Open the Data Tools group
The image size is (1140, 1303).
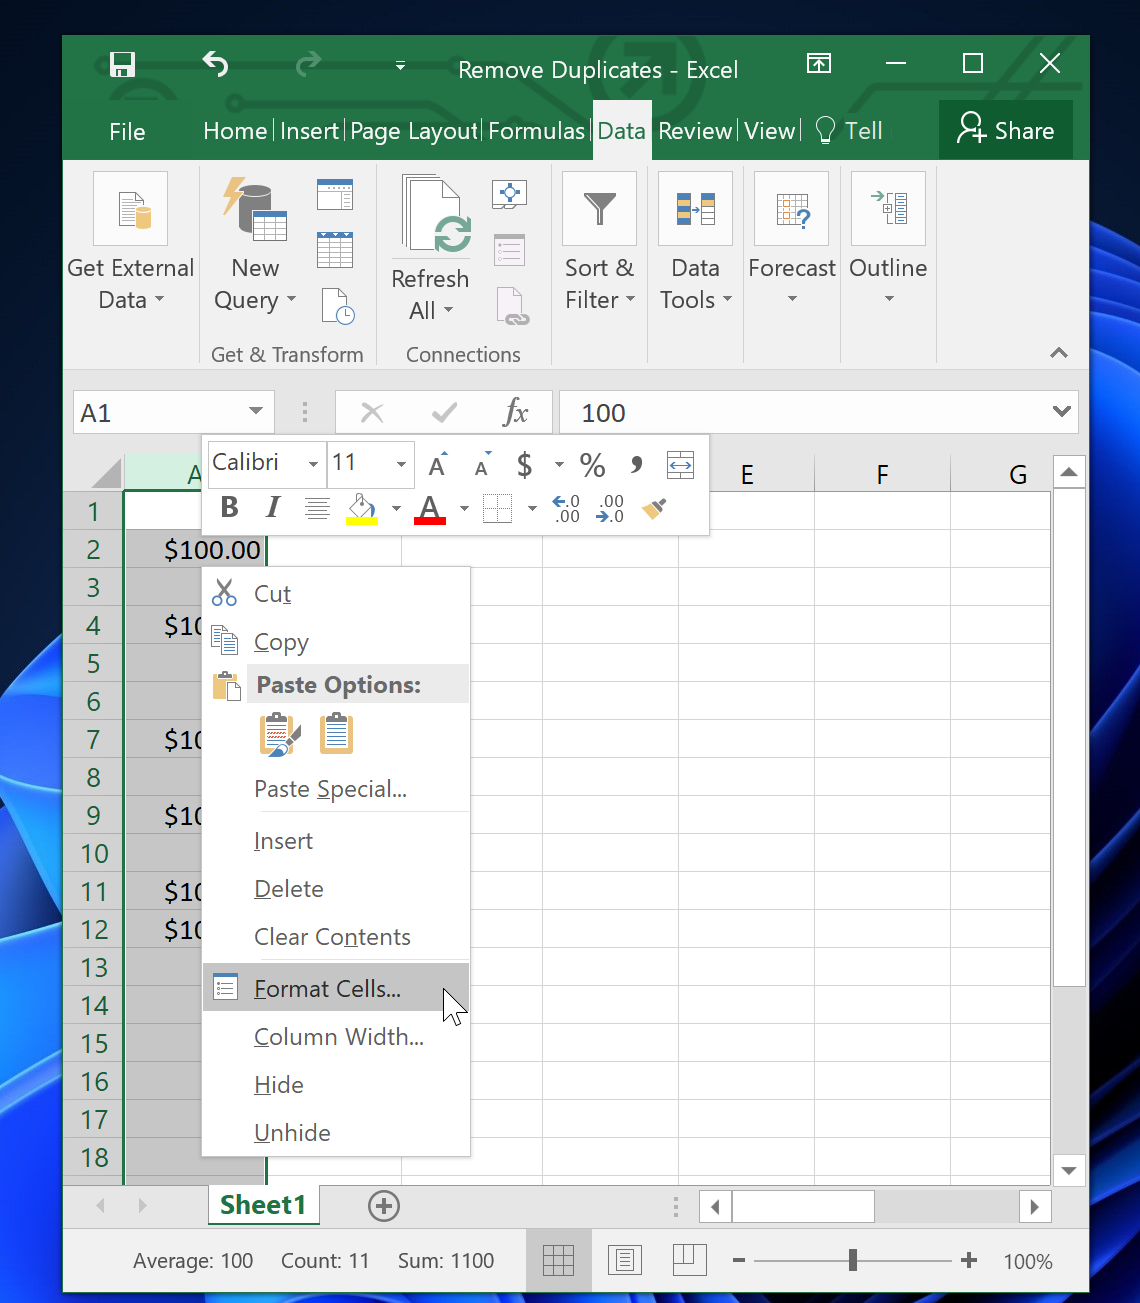pyautogui.click(x=696, y=242)
